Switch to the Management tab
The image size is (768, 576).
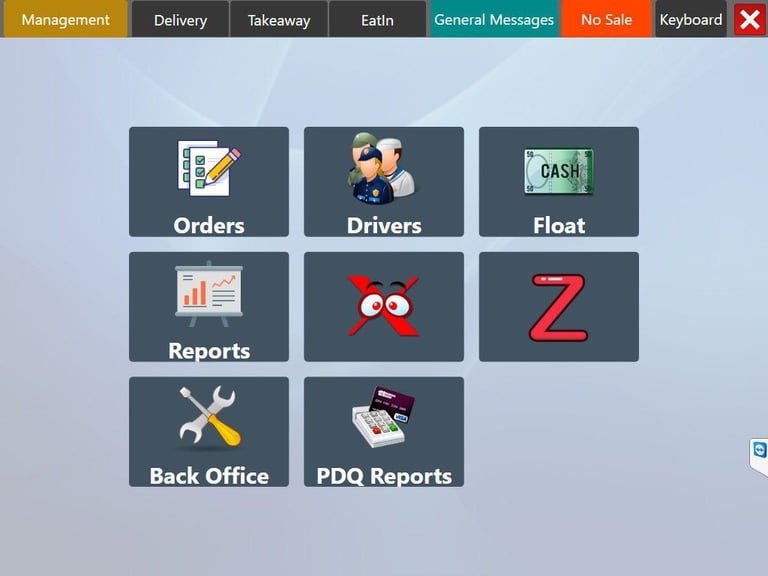click(66, 19)
